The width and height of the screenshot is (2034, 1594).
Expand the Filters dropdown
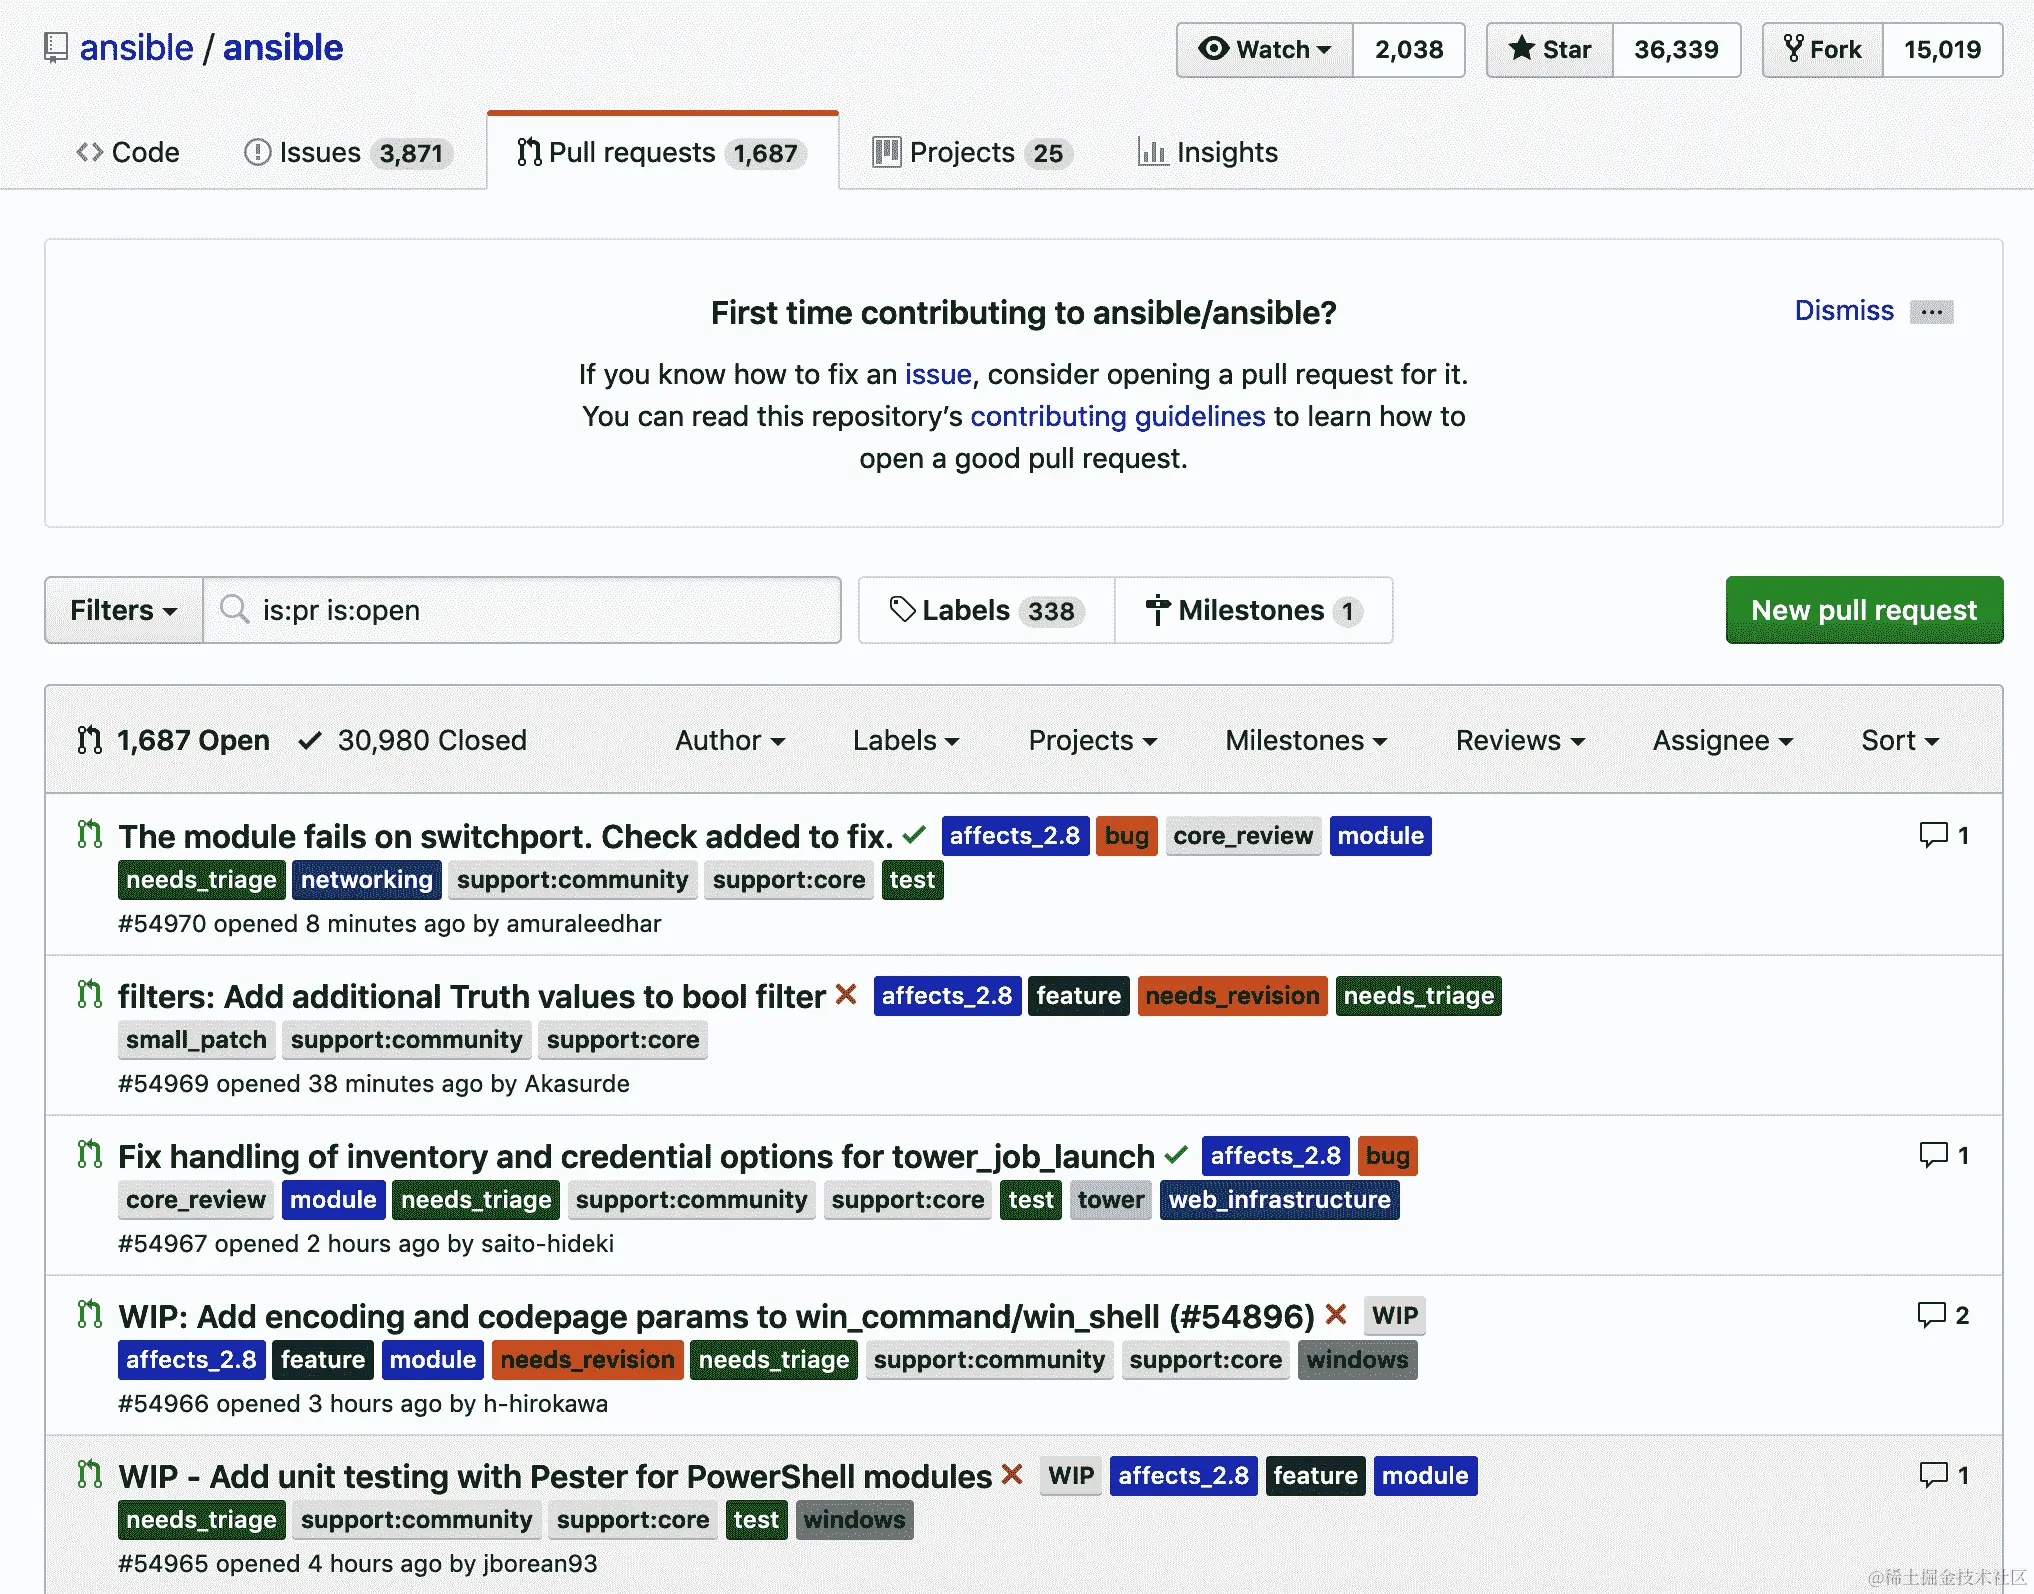(123, 610)
